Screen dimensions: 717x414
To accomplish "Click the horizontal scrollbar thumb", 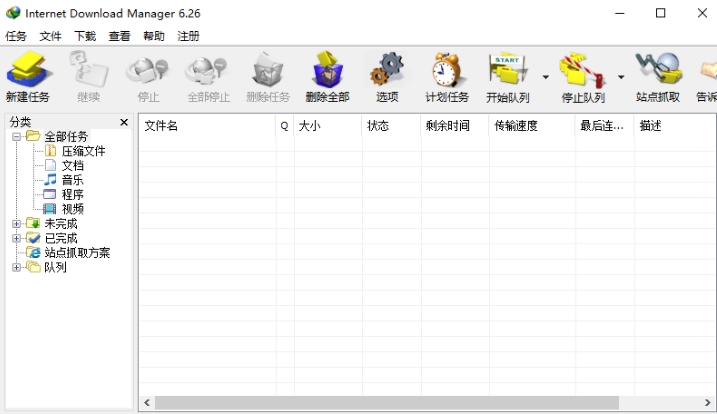I will coord(387,403).
